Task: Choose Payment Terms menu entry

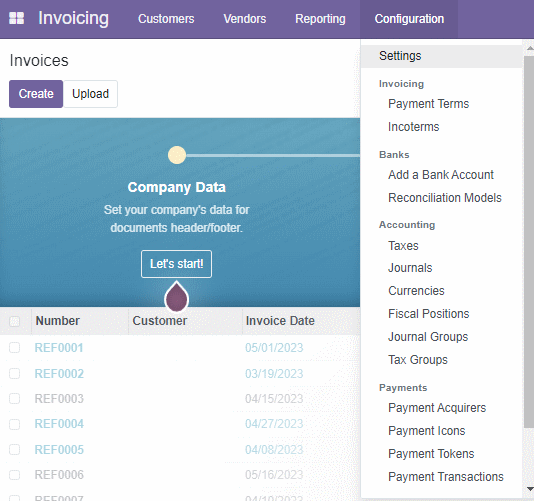Action: [428, 104]
